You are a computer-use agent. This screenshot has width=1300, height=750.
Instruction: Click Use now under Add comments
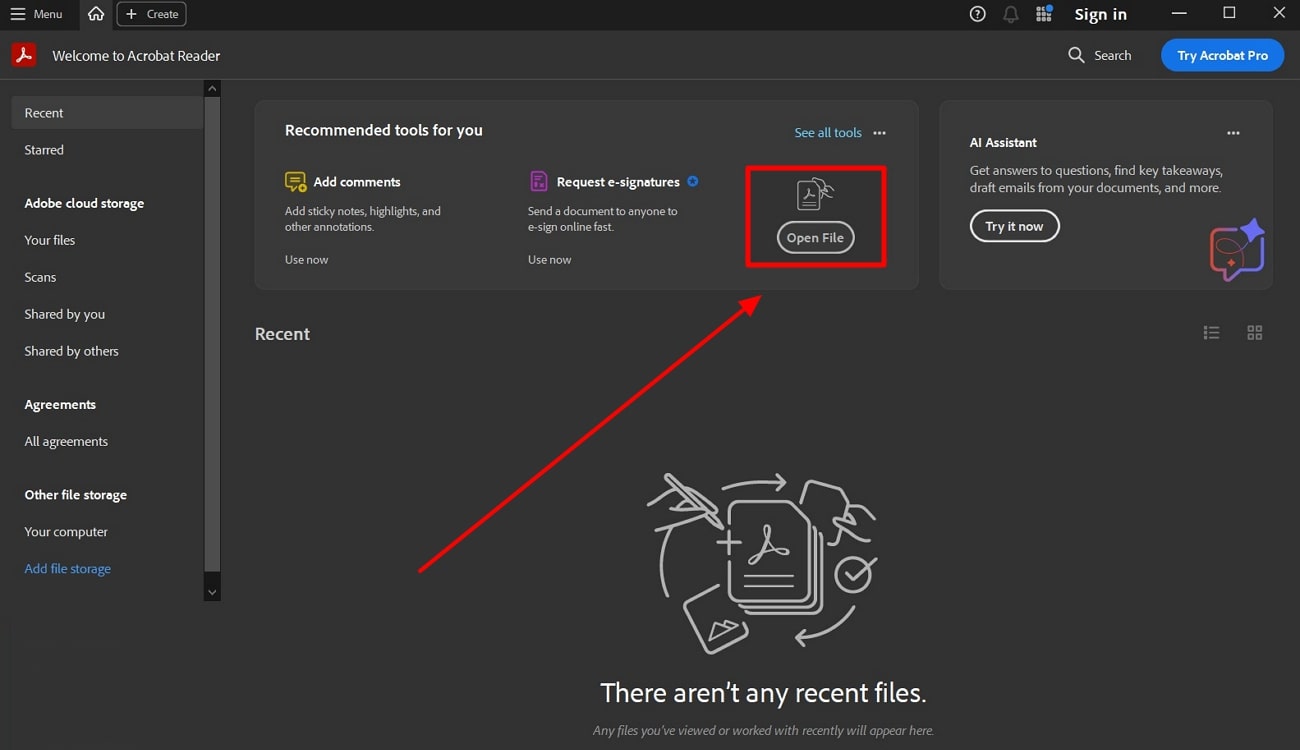tap(306, 259)
